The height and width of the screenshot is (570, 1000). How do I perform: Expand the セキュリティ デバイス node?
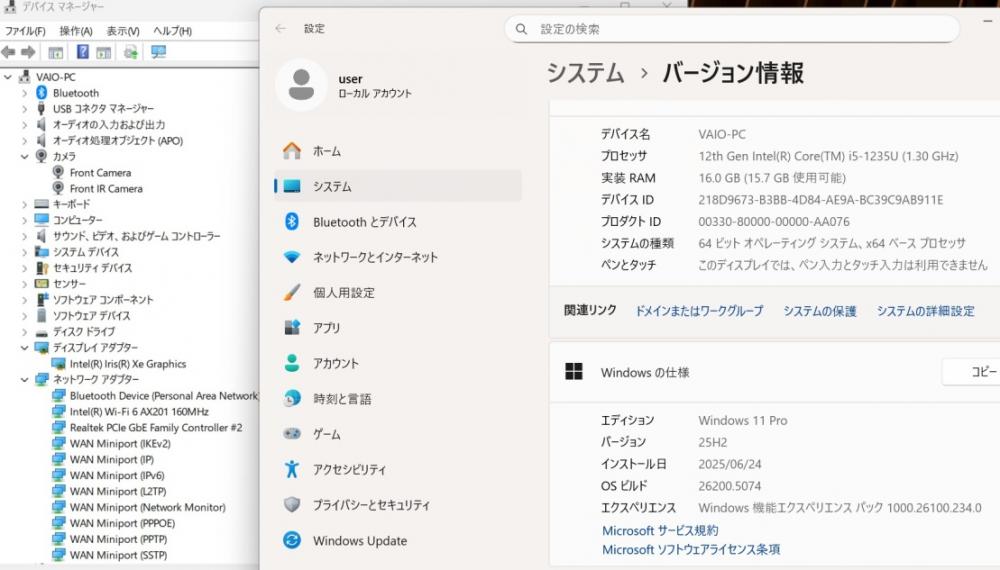24,268
